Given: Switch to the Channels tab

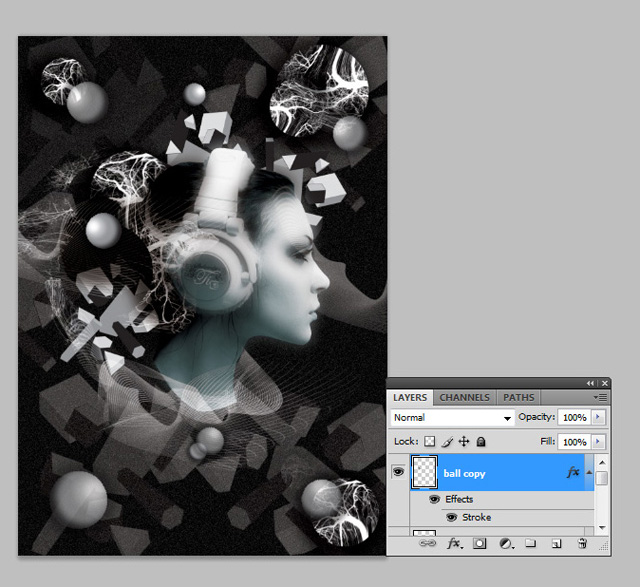Looking at the screenshot, I should pyautogui.click(x=465, y=397).
